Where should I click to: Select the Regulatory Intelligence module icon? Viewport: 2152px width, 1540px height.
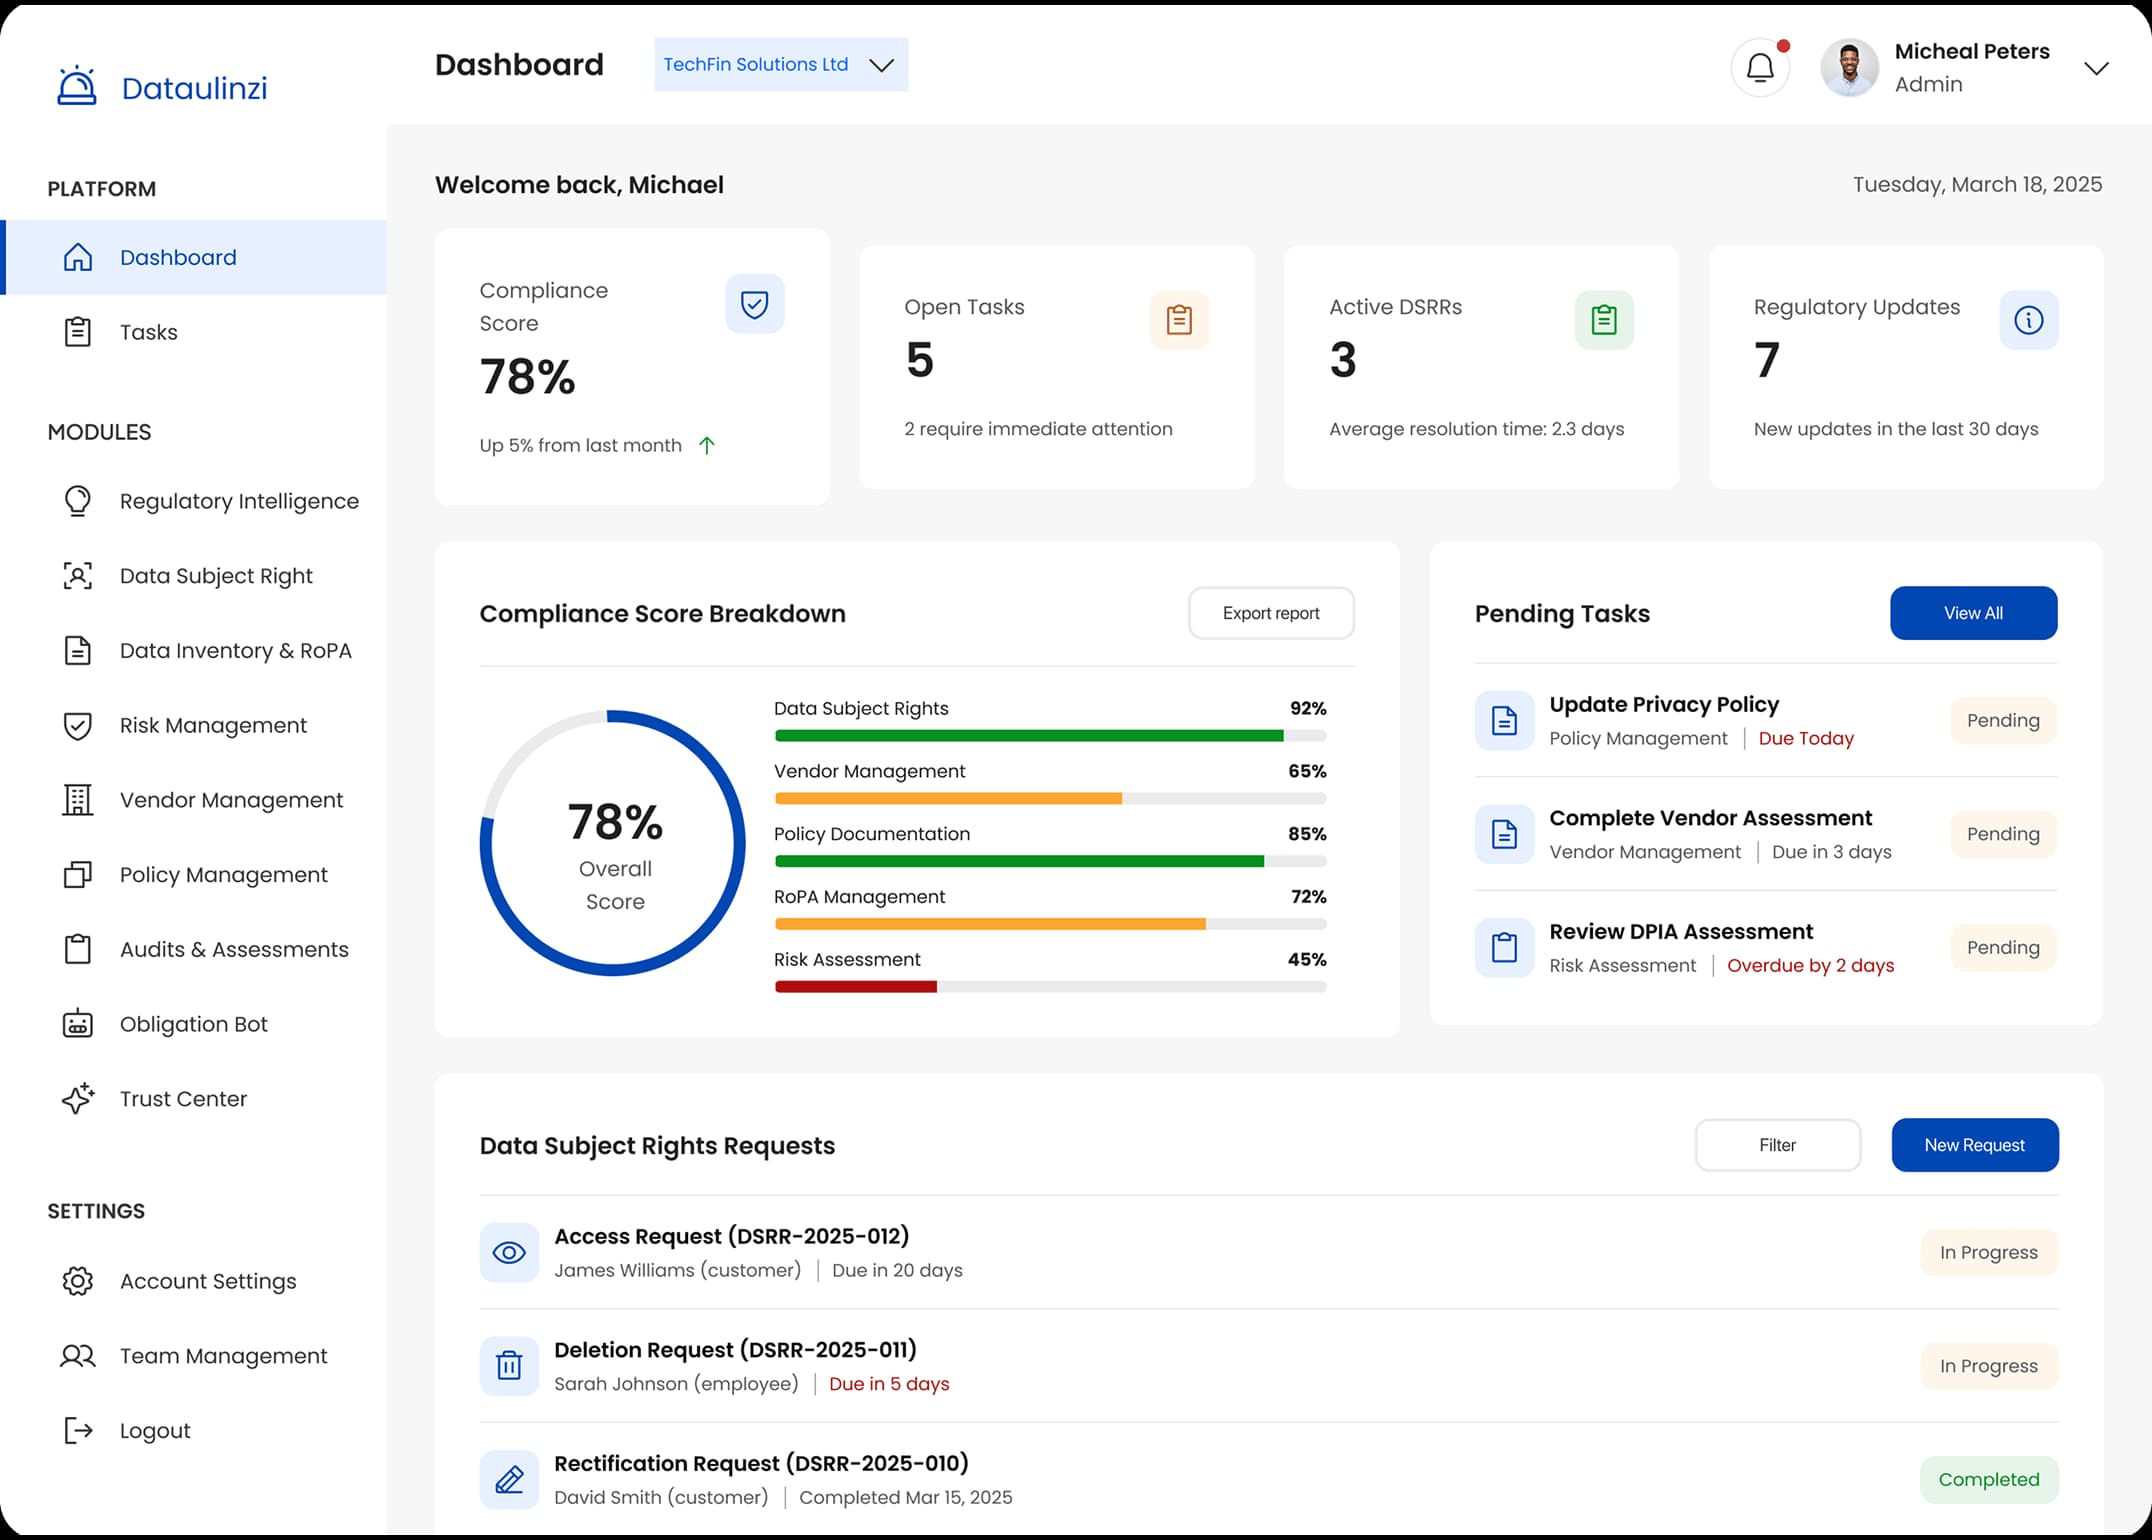coord(77,501)
